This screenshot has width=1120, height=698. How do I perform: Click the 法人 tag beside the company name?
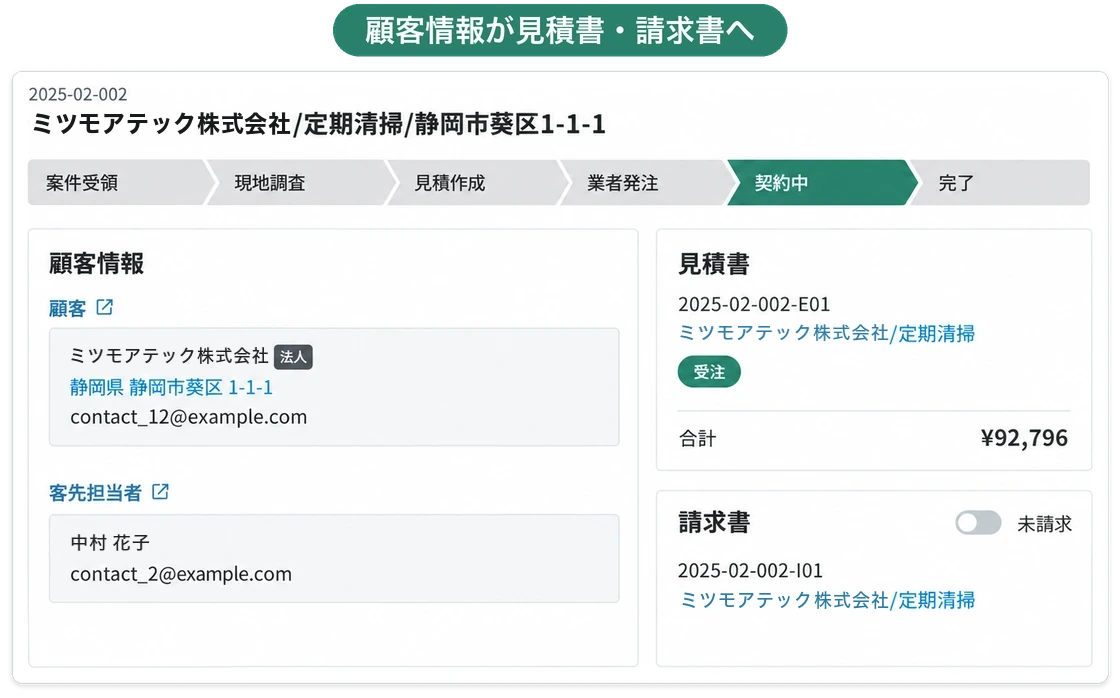293,357
